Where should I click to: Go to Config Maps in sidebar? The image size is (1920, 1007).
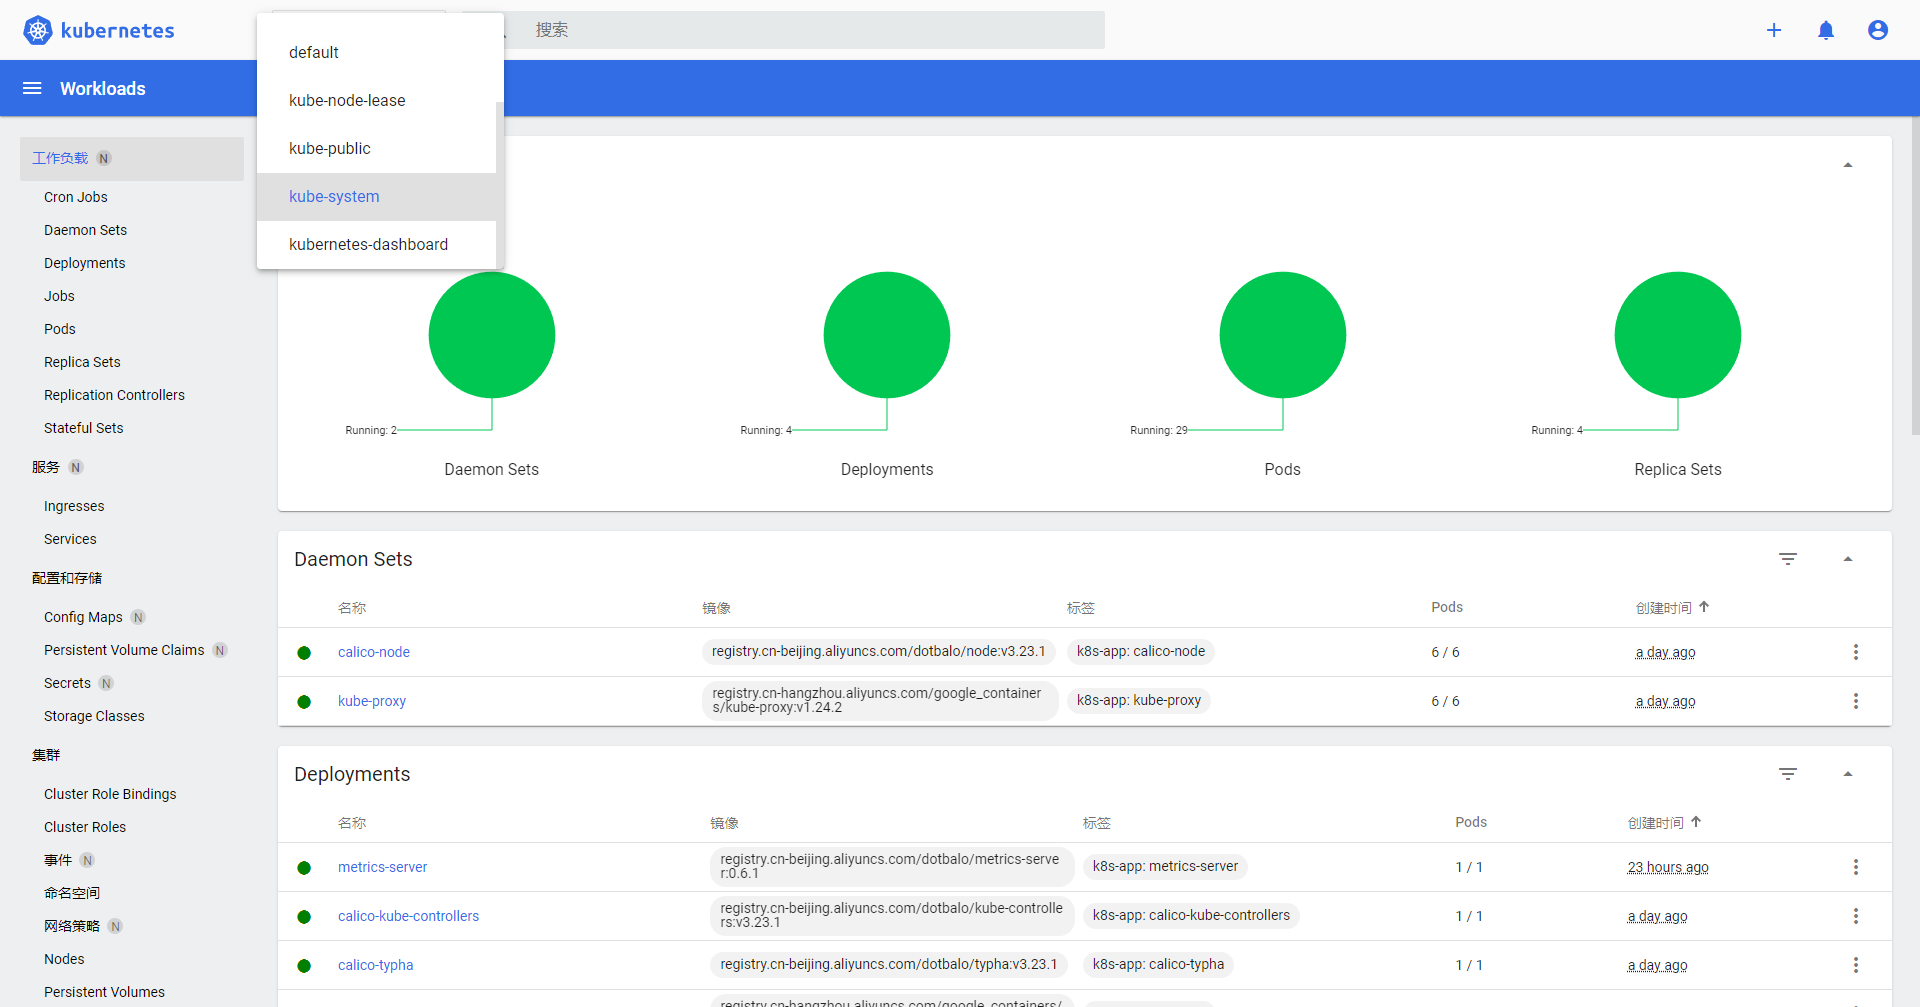click(x=83, y=617)
